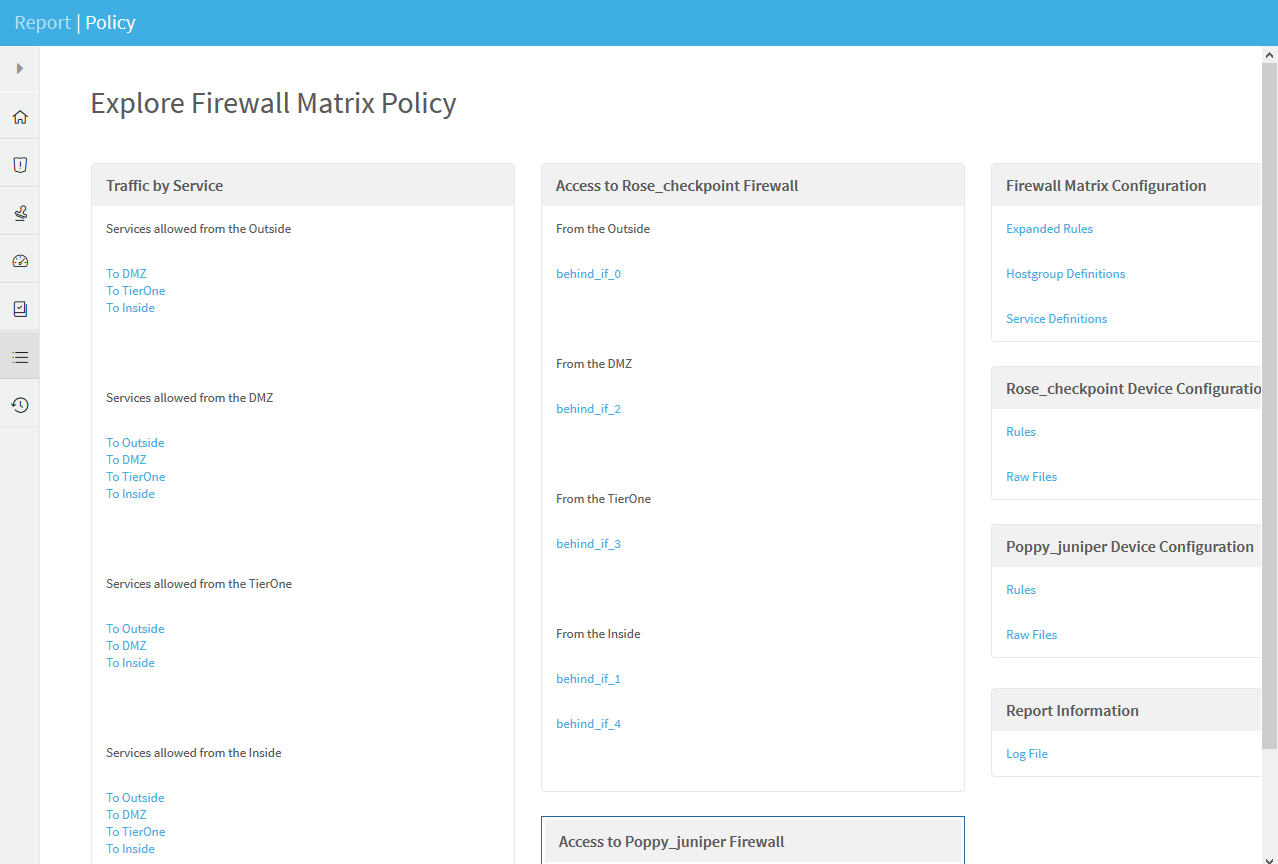Open the Expanded Rules link

[x=1049, y=229]
